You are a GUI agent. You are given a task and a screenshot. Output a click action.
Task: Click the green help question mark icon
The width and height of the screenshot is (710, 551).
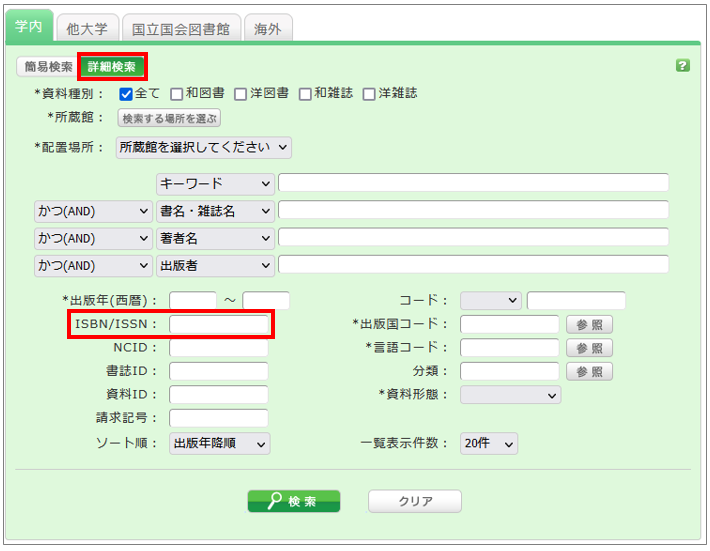point(682,66)
